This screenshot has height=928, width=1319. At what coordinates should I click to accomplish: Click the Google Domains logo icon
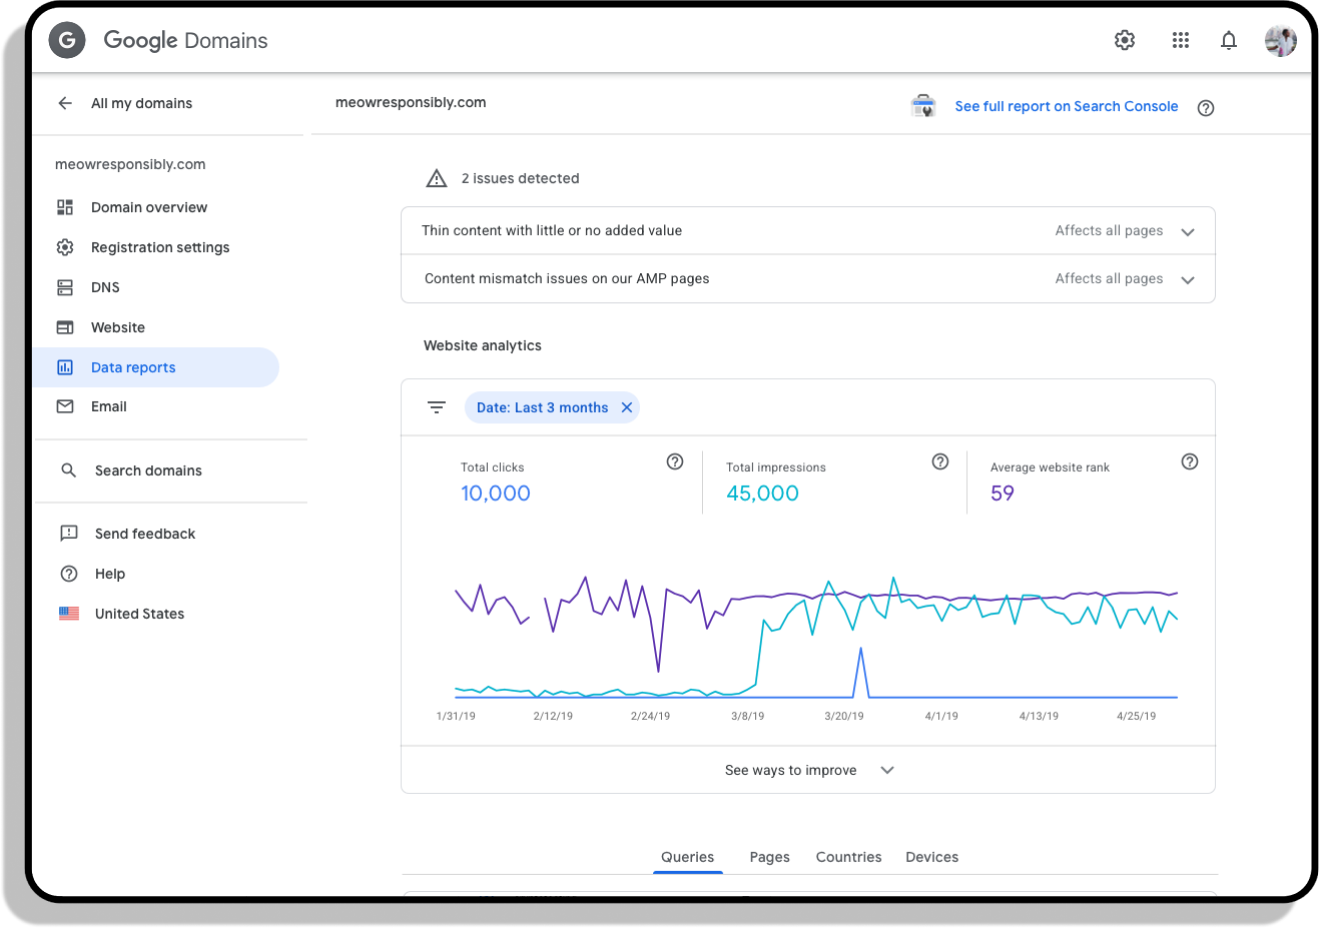pyautogui.click(x=67, y=40)
